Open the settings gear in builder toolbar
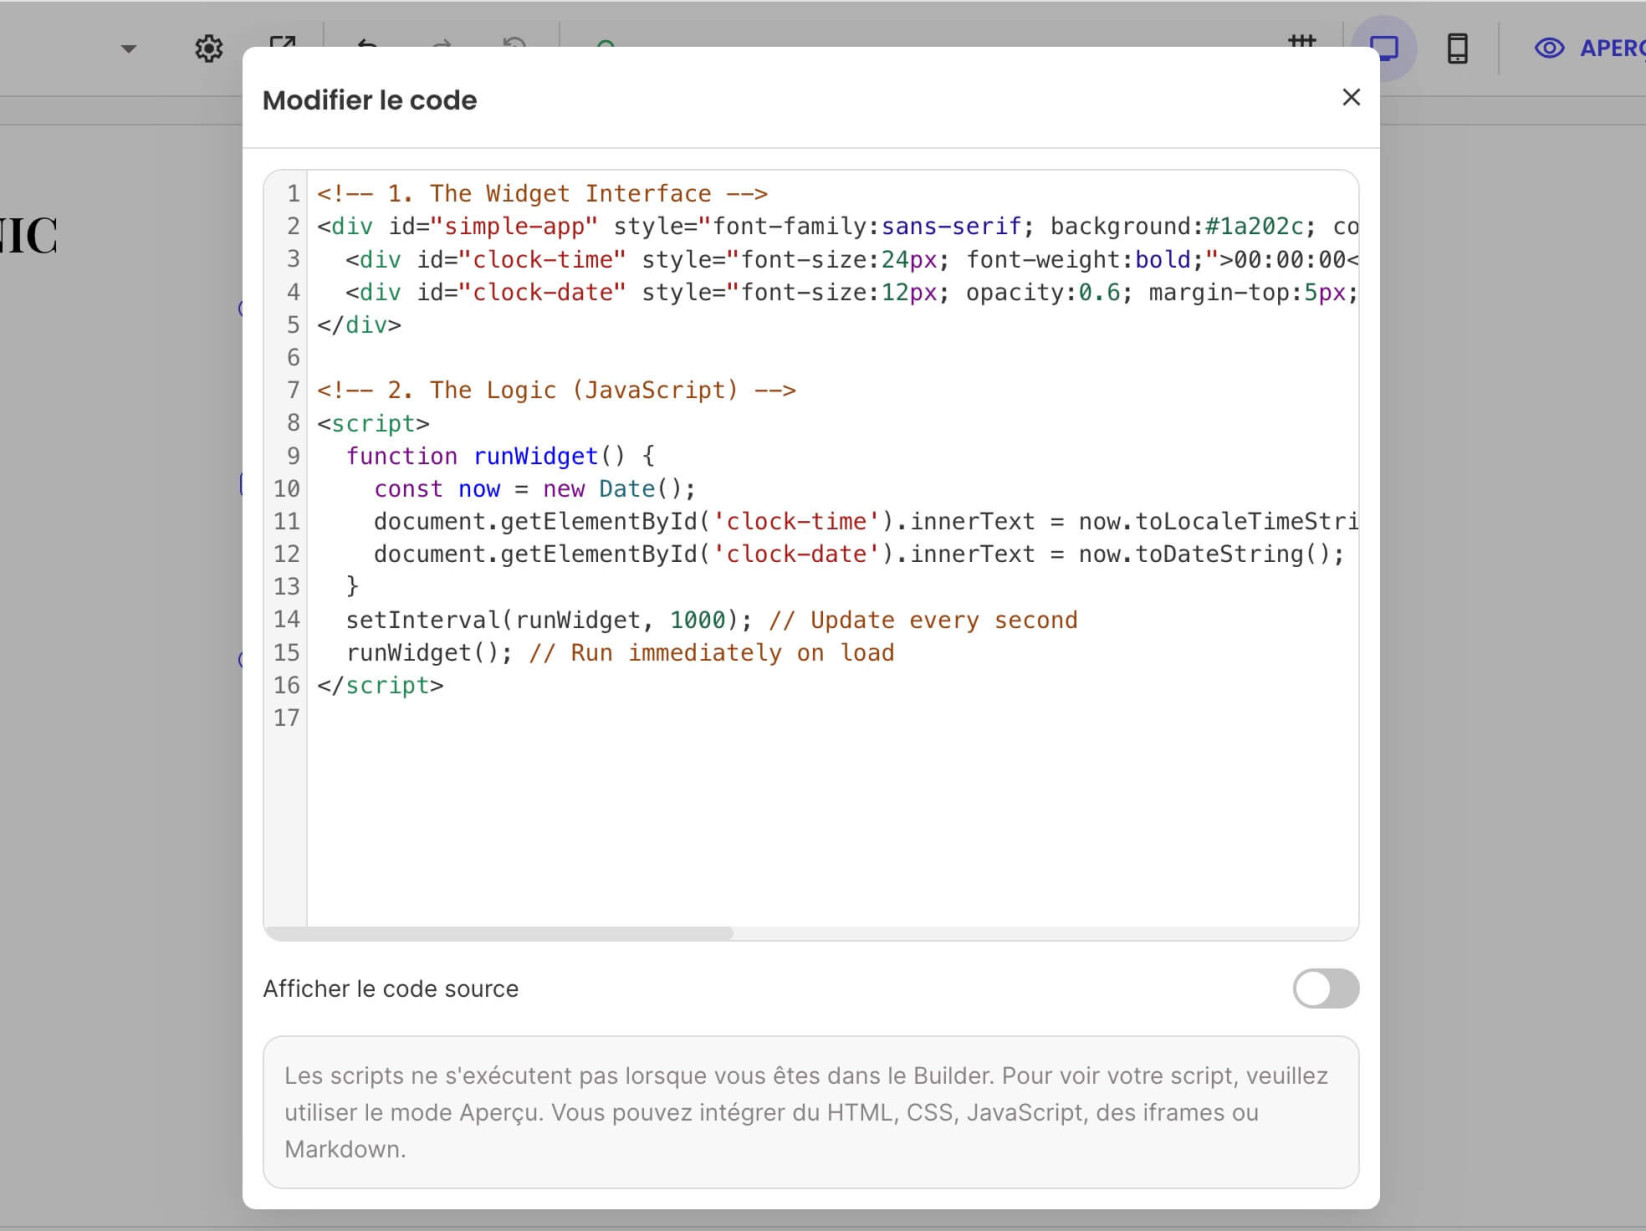Image resolution: width=1646 pixels, height=1231 pixels. (208, 48)
